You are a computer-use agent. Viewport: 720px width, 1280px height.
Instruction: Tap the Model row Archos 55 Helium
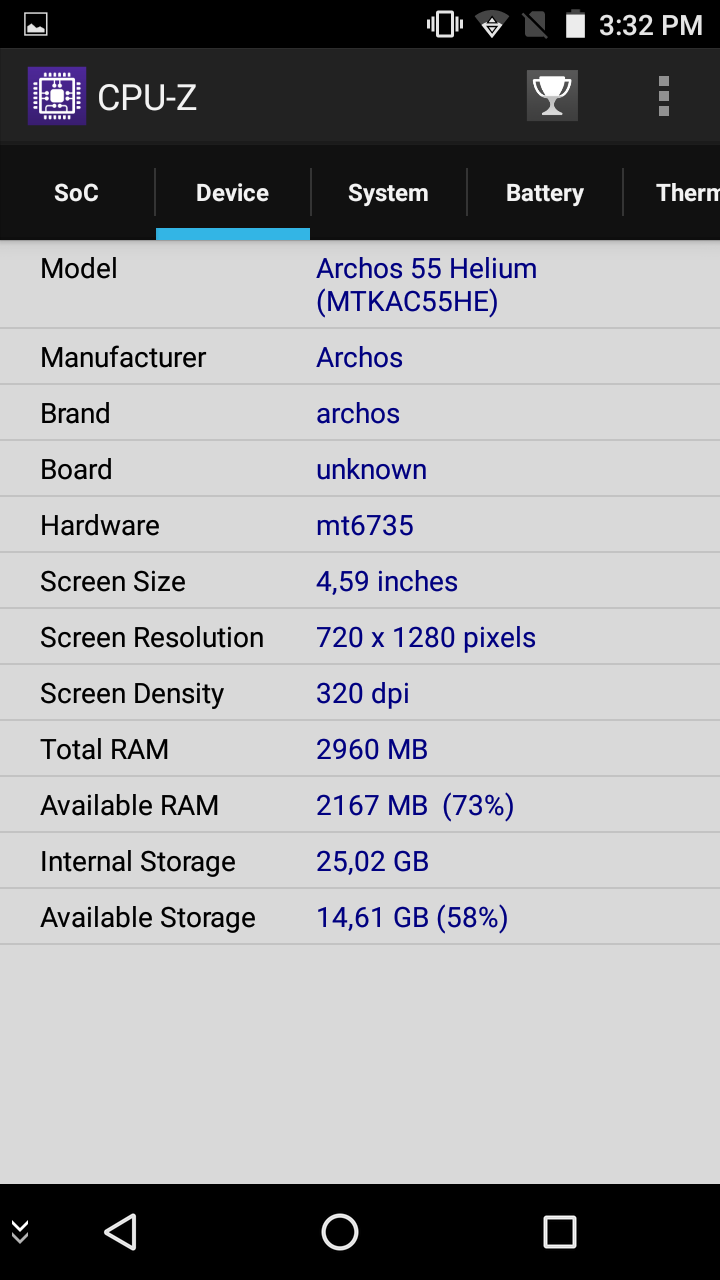click(x=360, y=285)
